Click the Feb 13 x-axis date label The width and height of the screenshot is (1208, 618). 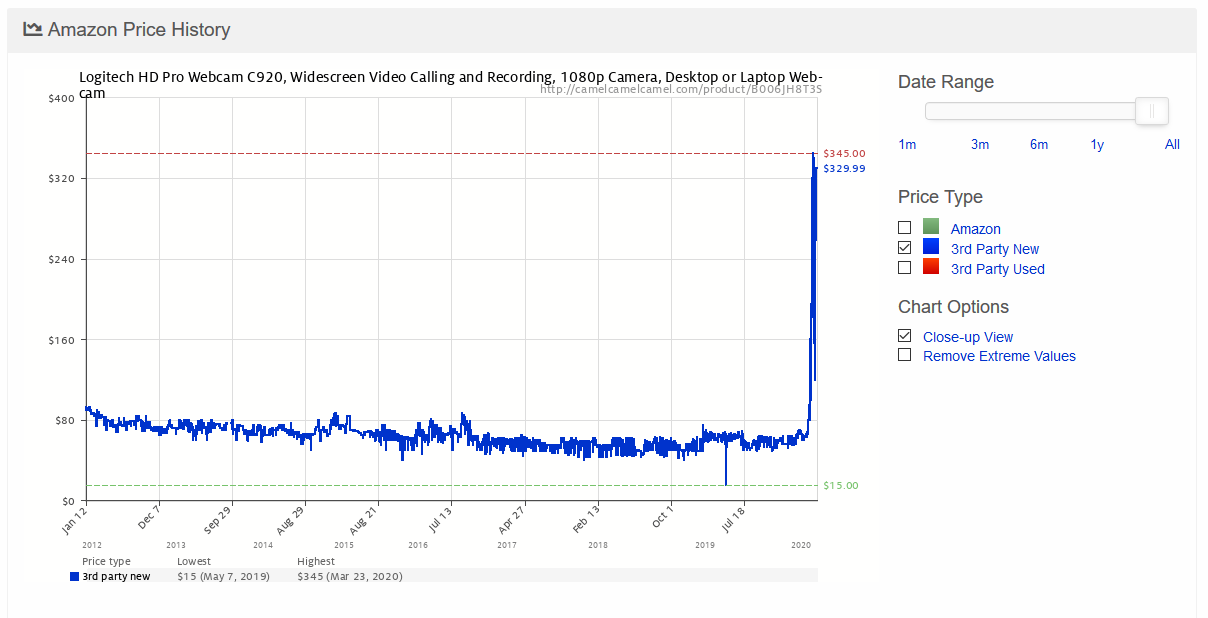coord(585,521)
